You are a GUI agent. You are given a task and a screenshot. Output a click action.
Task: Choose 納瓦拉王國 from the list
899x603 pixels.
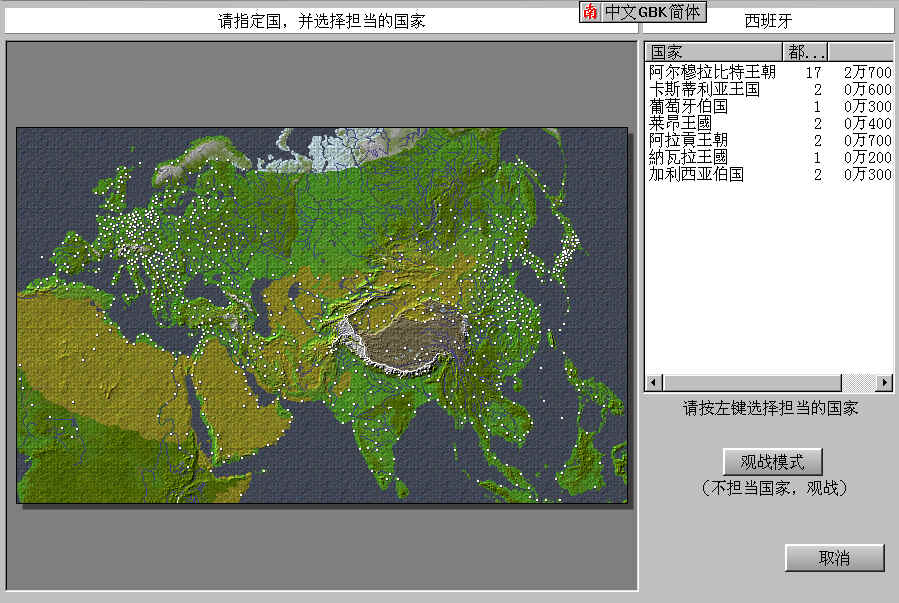[x=688, y=157]
